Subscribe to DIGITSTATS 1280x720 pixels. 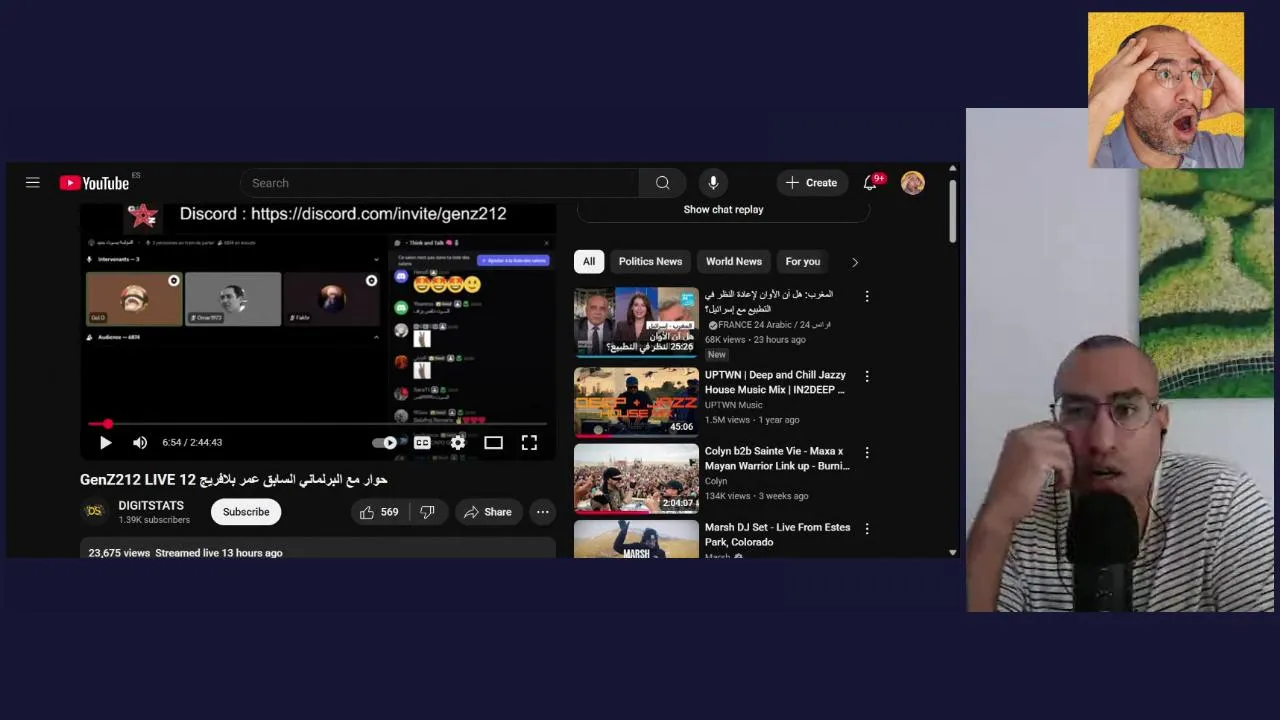coord(246,512)
